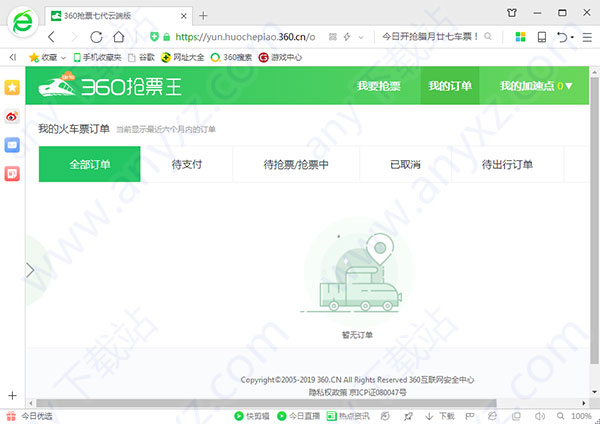The width and height of the screenshot is (600, 424).
Task: Expand 我的加速点 dropdown
Action: (536, 86)
